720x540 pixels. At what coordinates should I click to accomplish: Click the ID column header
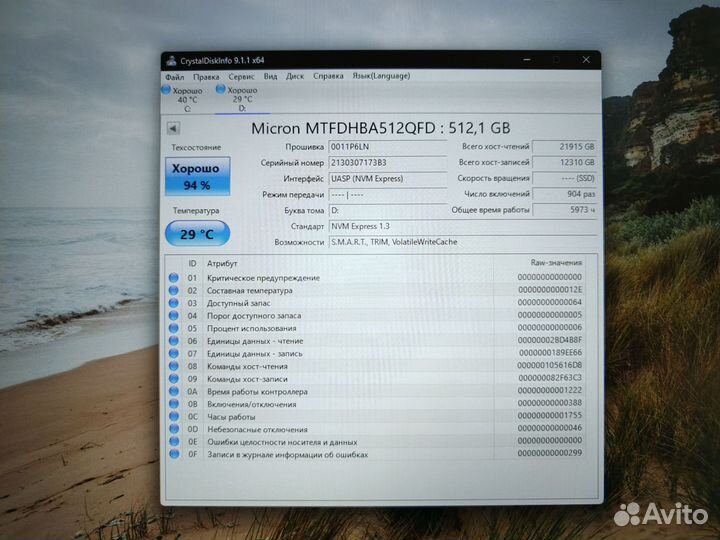[192, 264]
